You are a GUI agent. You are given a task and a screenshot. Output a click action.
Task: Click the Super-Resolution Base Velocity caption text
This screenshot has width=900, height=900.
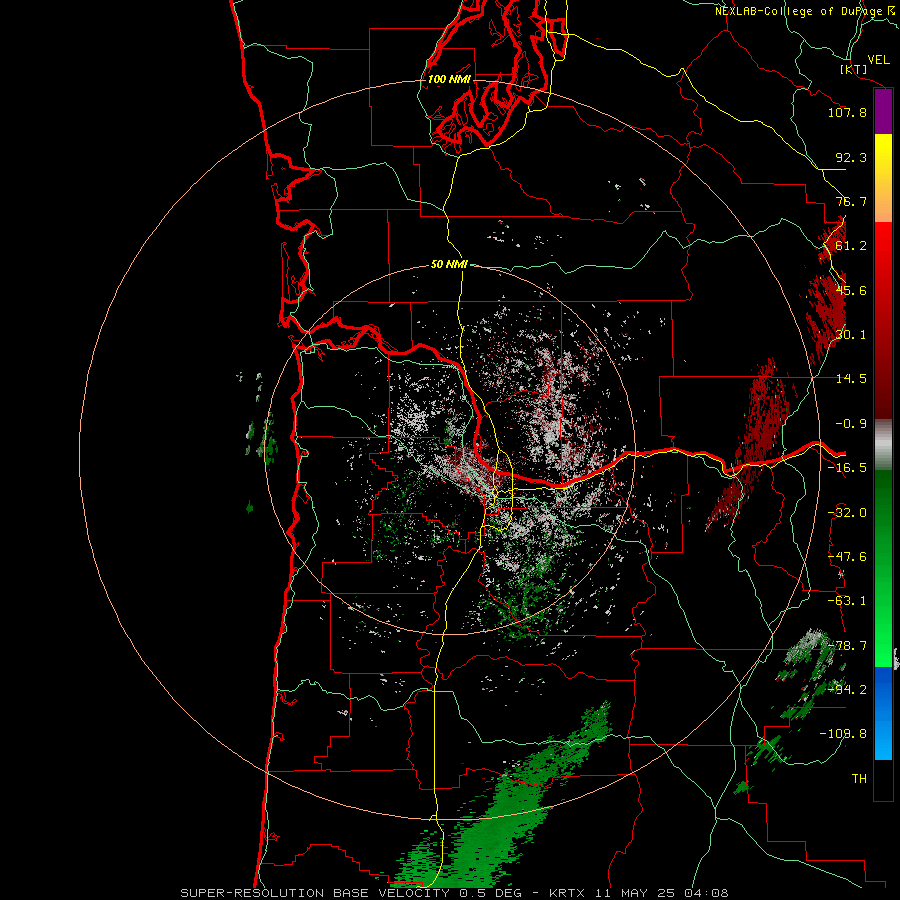(454, 893)
